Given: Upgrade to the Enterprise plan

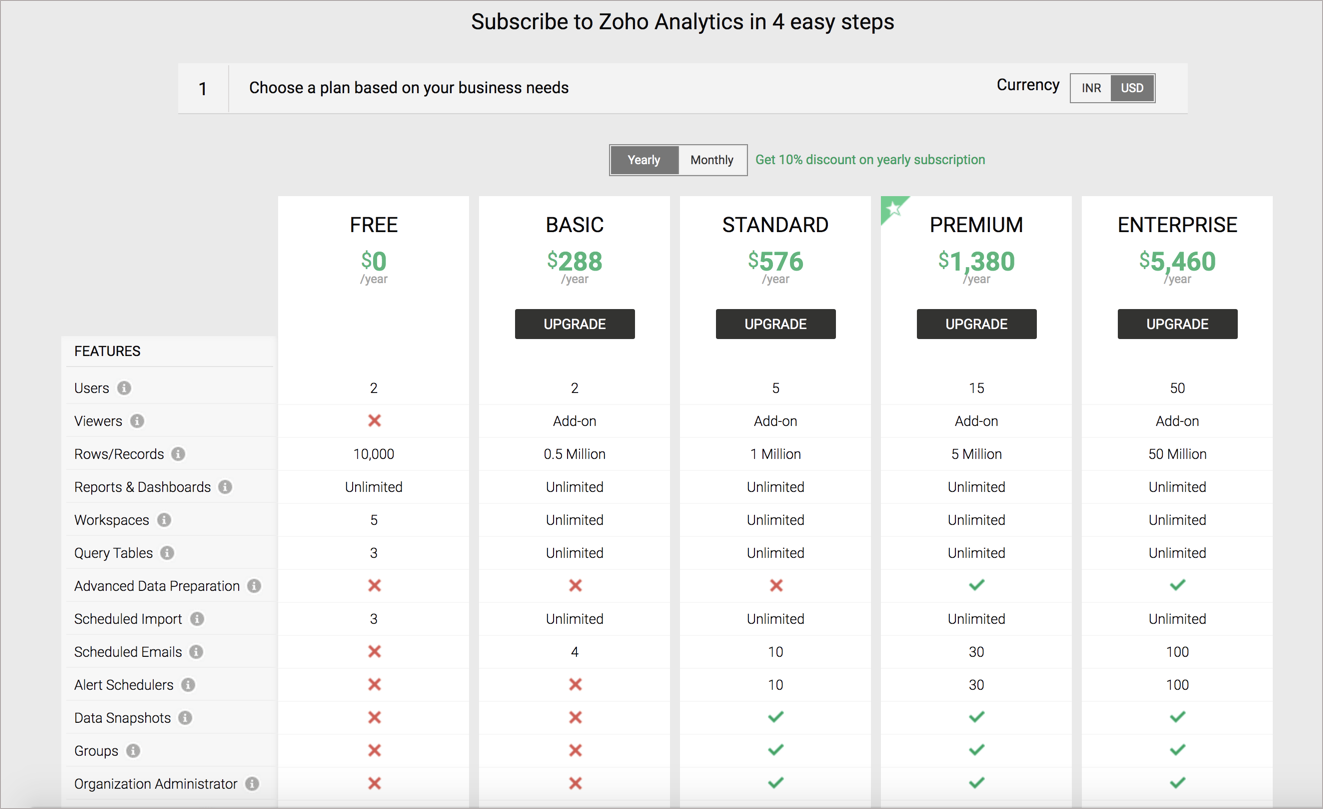Looking at the screenshot, I should pos(1177,324).
